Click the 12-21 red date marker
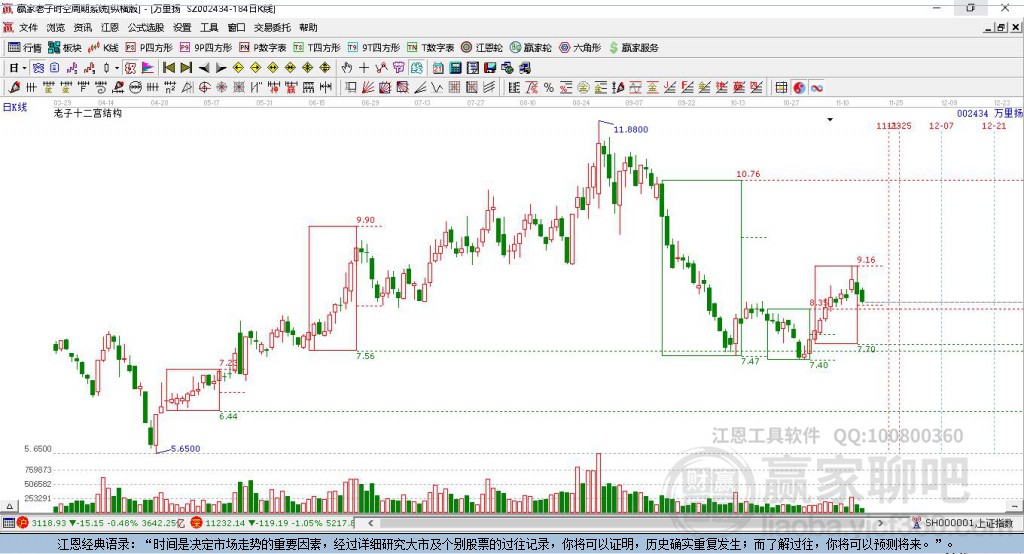The image size is (1024, 554). pos(994,125)
